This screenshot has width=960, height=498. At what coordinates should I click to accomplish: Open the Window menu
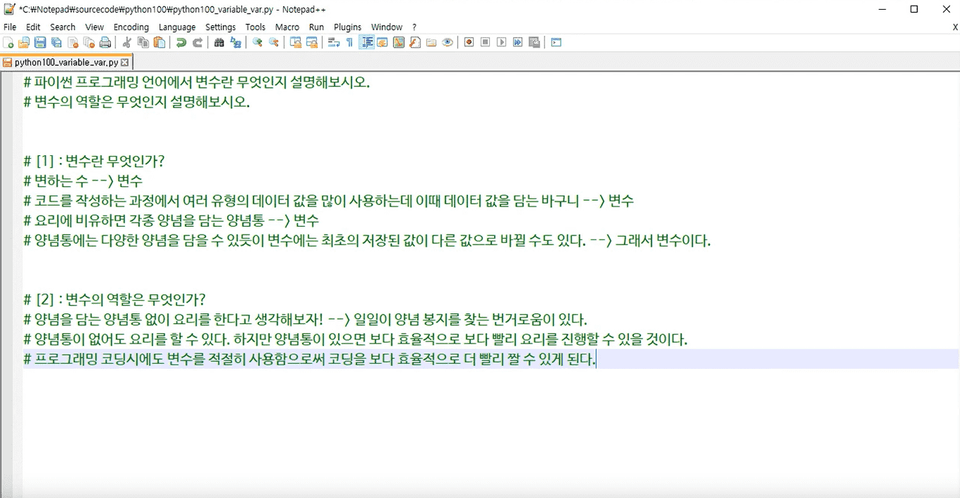[387, 27]
